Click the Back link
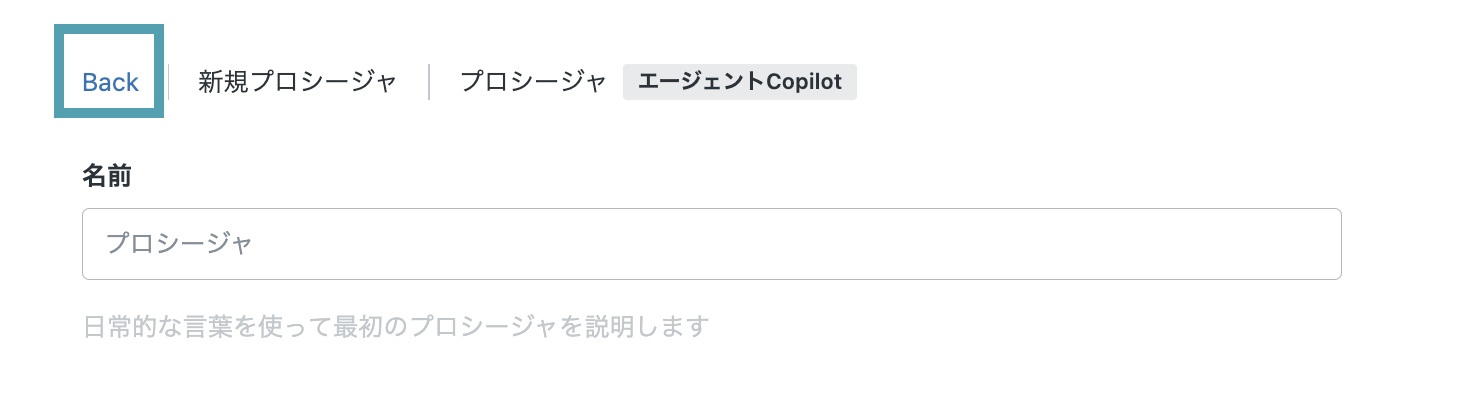1478x394 pixels. 110,82
